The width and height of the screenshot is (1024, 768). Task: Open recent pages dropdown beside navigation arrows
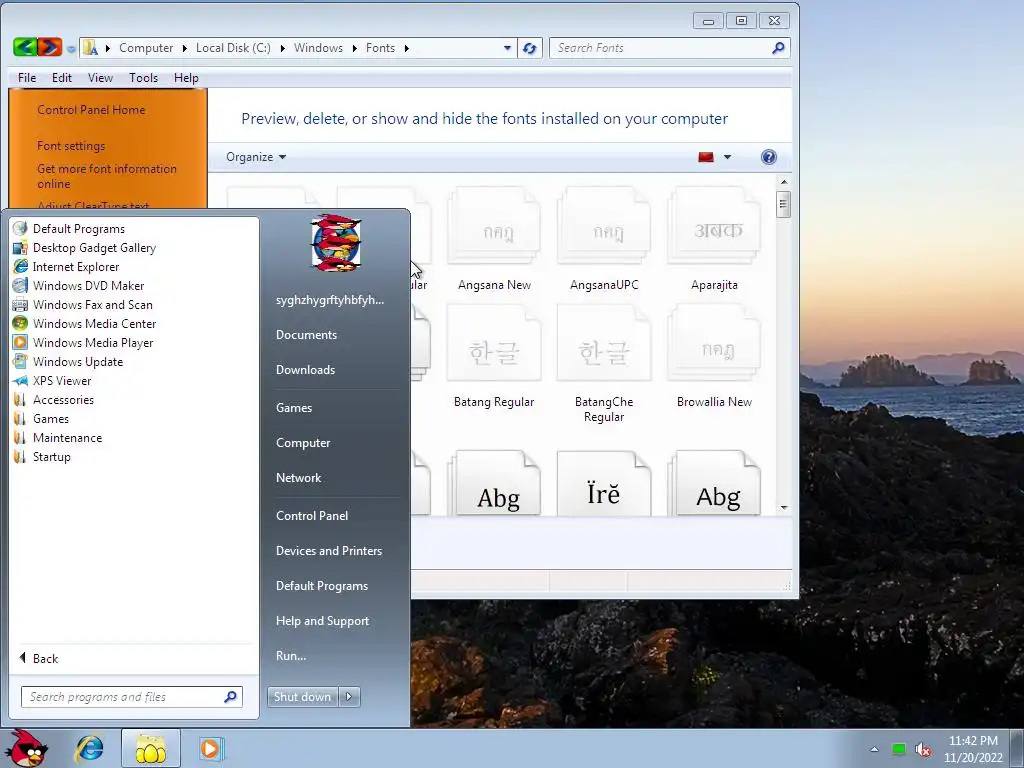coord(71,49)
